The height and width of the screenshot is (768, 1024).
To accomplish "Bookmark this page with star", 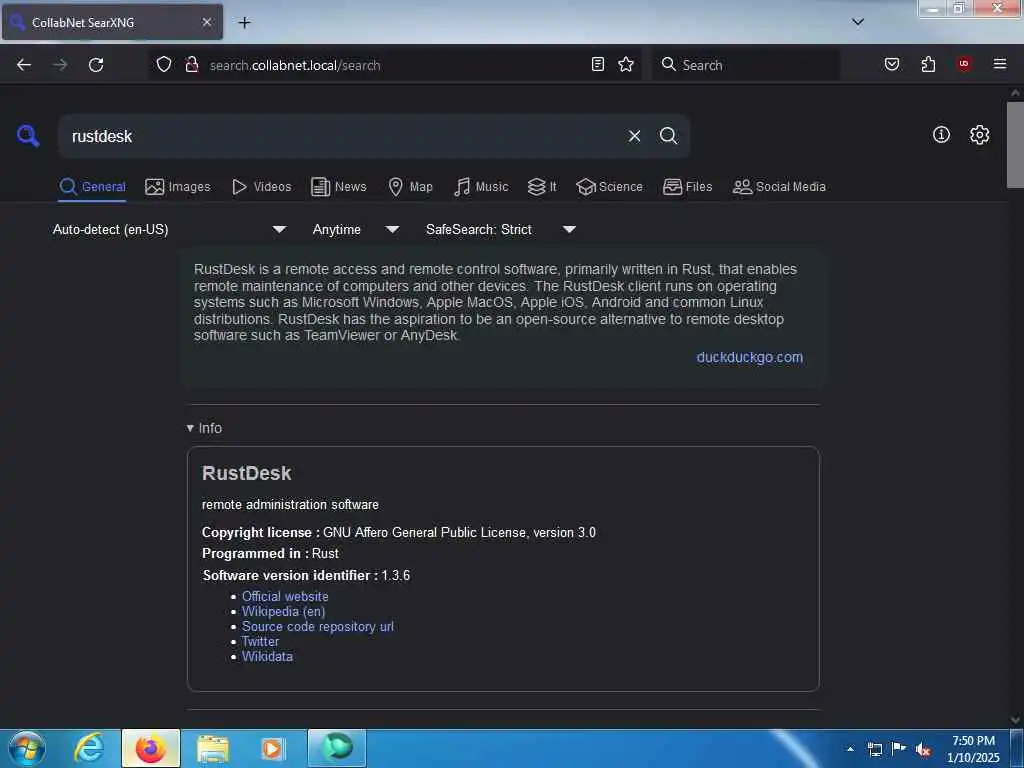I will click(626, 64).
